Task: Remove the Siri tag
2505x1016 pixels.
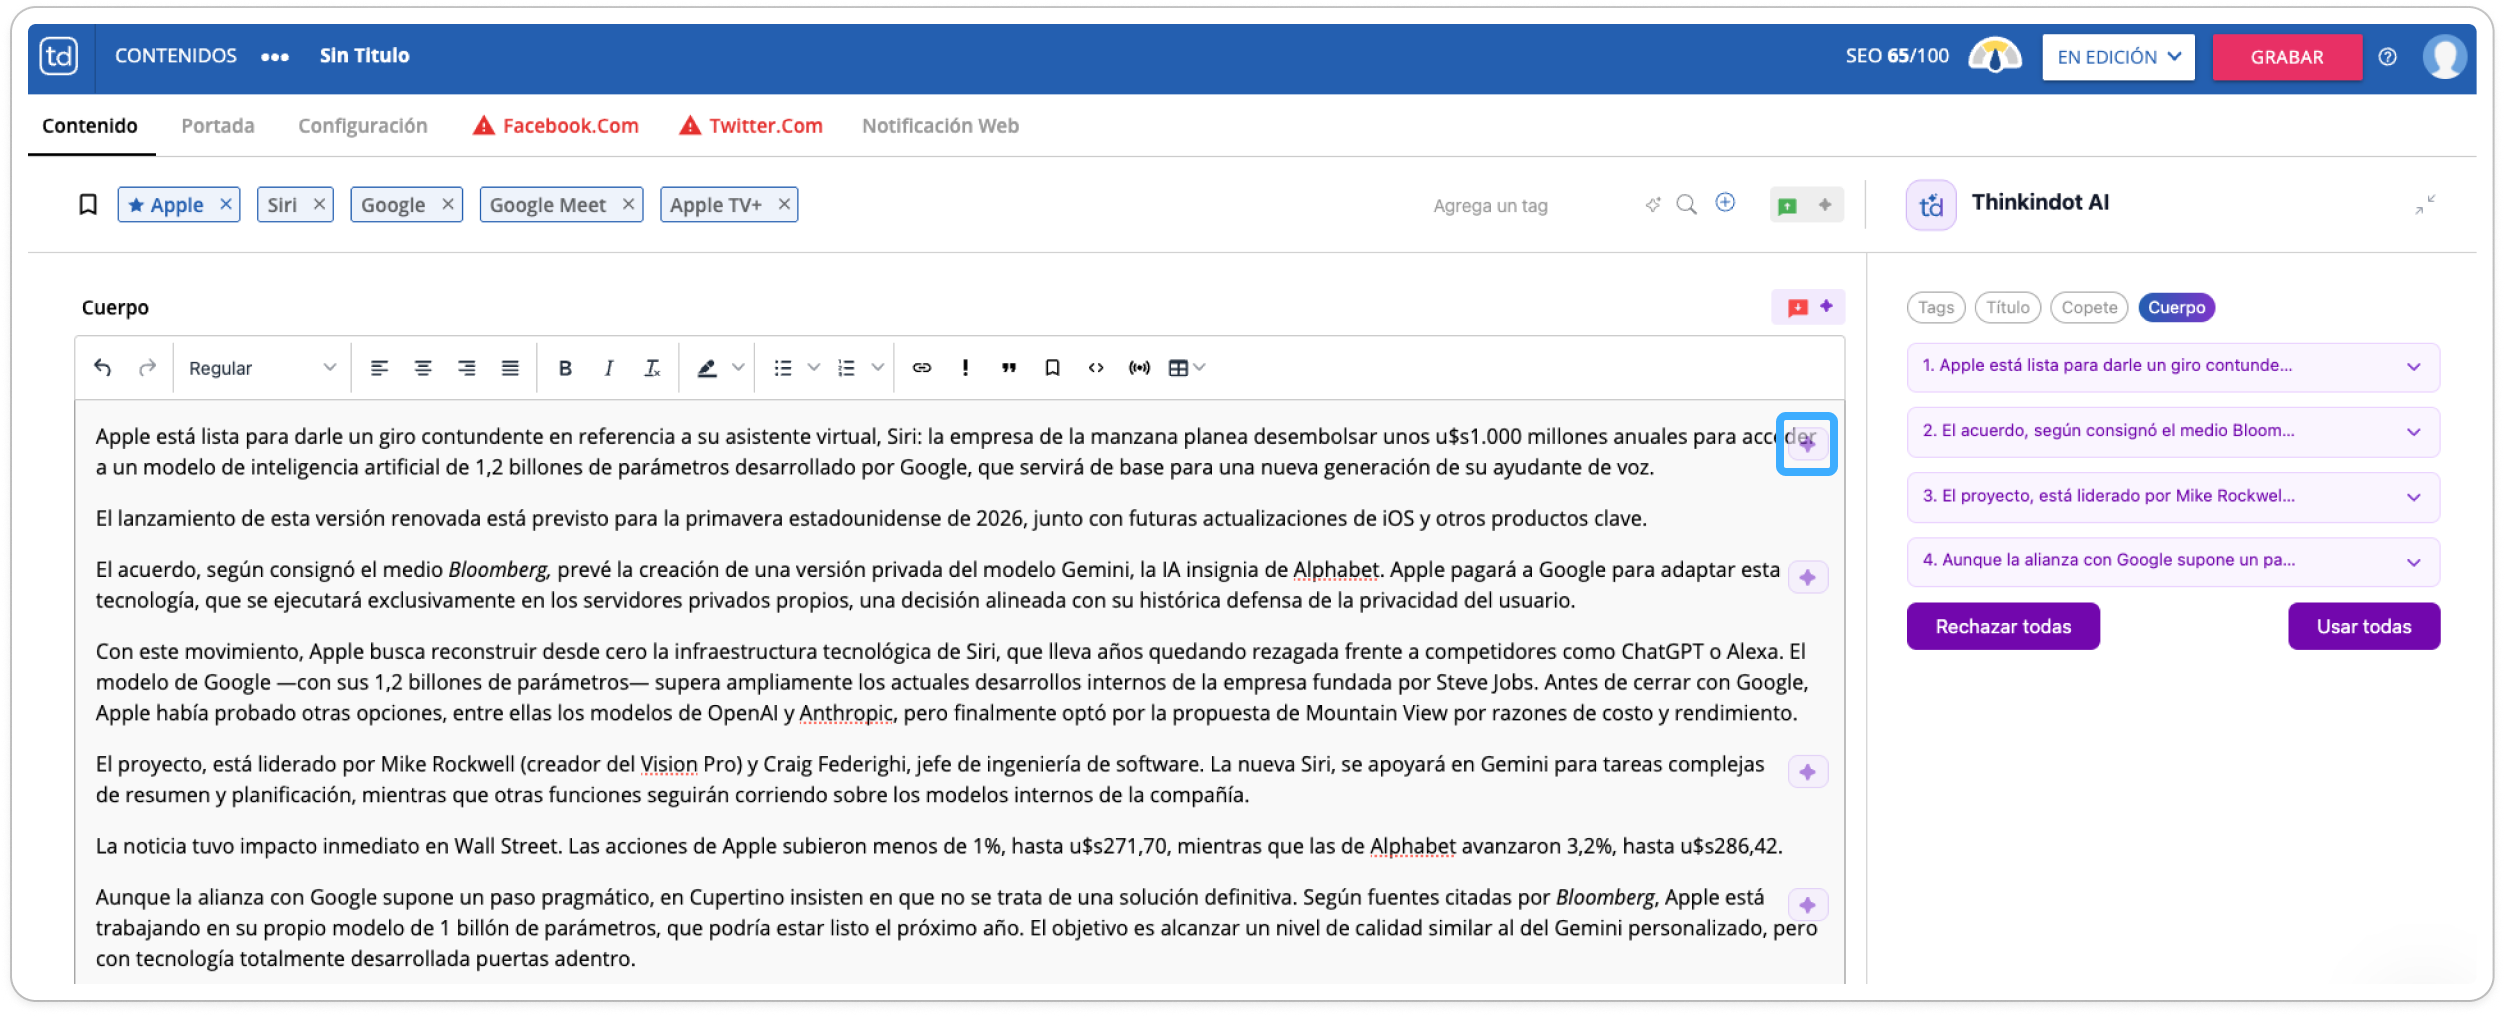Action: (319, 204)
